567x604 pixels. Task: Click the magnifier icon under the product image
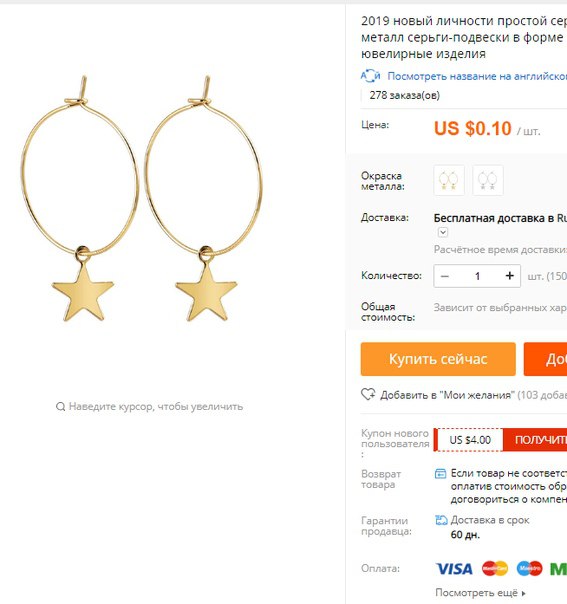pyautogui.click(x=60, y=406)
